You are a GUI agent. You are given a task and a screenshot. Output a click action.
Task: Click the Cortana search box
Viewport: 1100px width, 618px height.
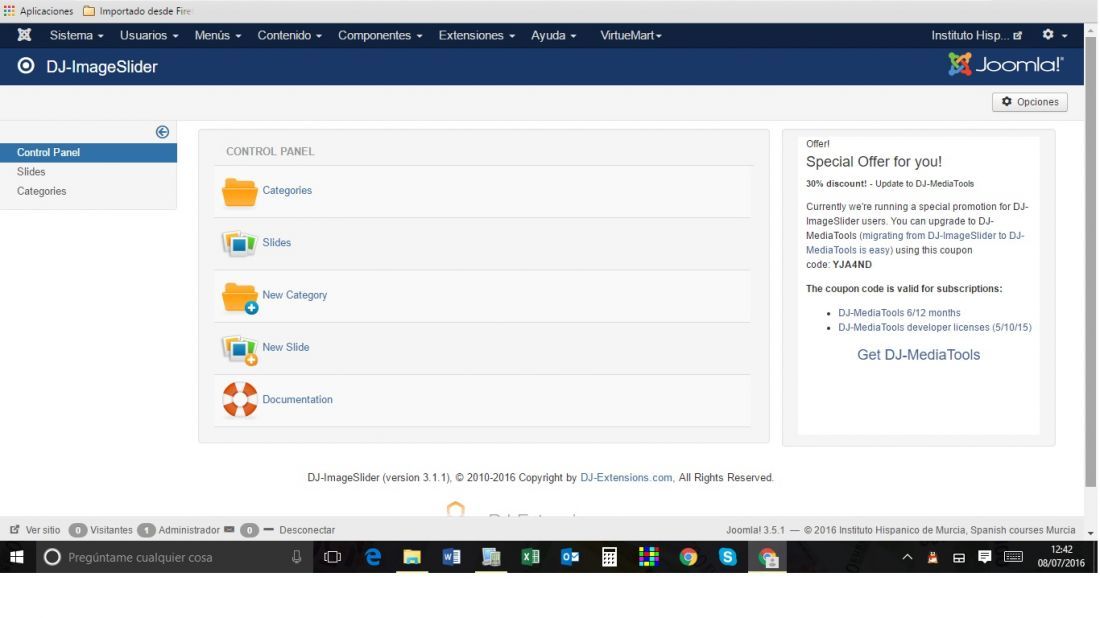click(174, 557)
